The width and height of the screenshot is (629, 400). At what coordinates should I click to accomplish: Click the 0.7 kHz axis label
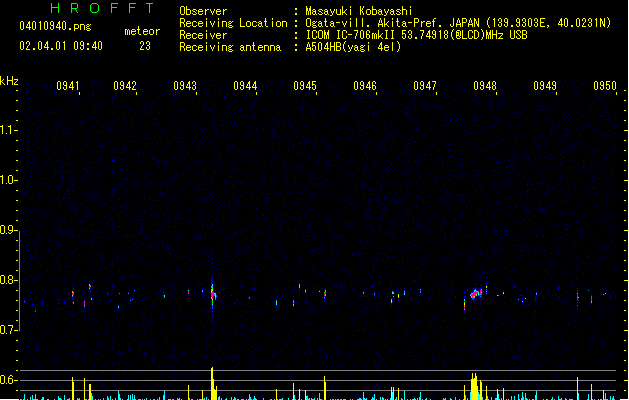pos(7,330)
